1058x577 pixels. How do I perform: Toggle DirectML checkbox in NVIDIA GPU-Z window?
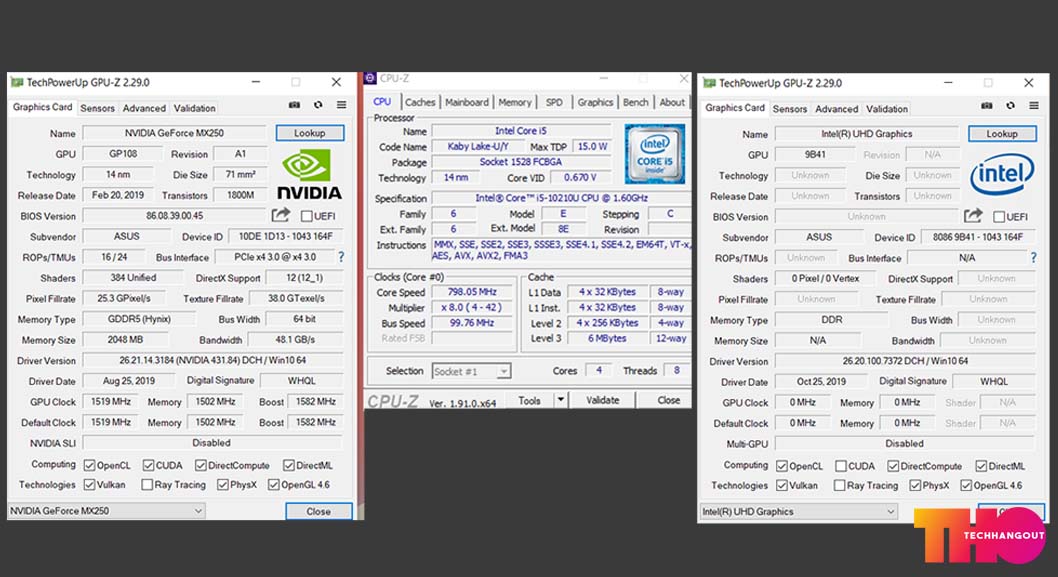coord(289,465)
